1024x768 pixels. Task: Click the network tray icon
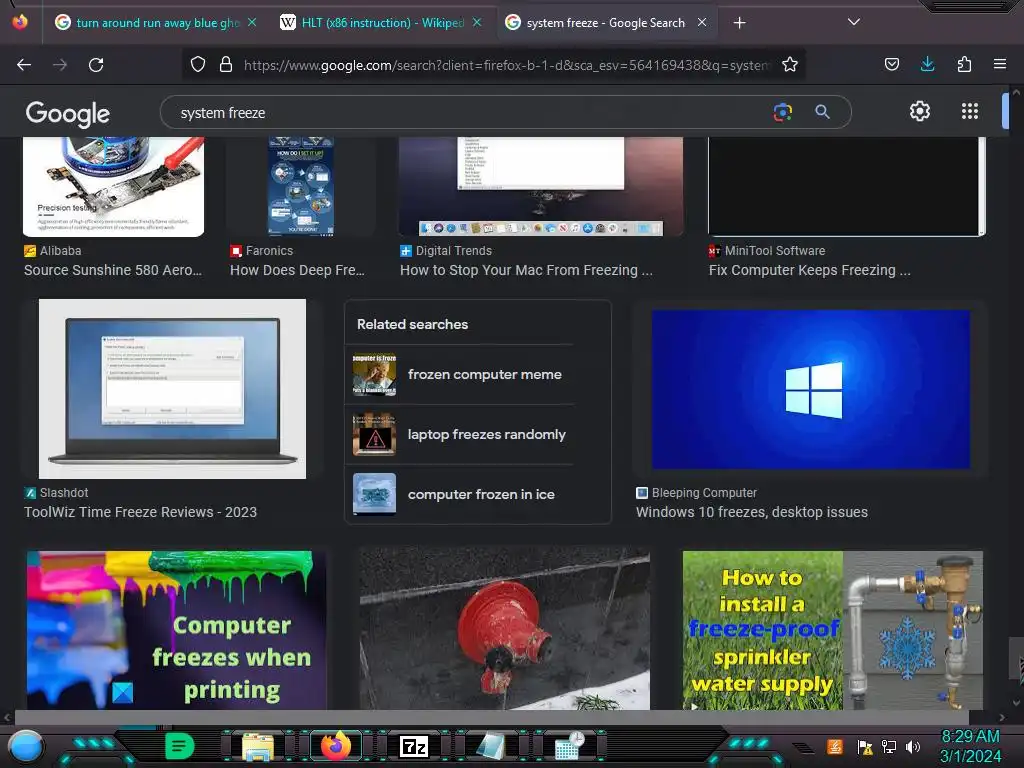pyautogui.click(x=889, y=746)
